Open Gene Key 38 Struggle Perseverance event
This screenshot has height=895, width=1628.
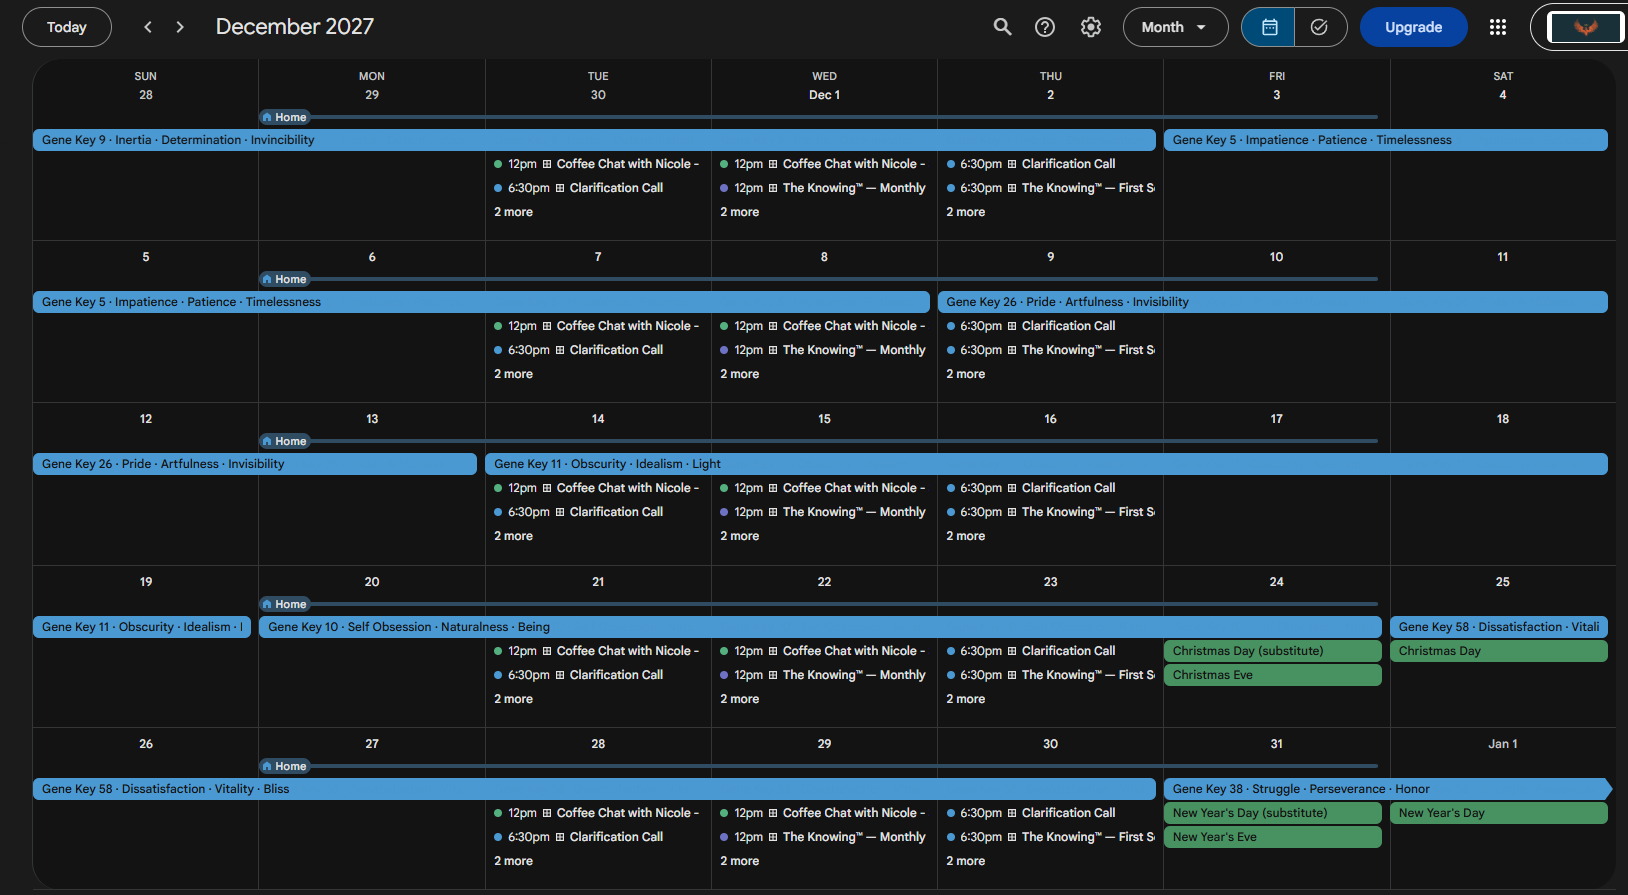click(1387, 789)
